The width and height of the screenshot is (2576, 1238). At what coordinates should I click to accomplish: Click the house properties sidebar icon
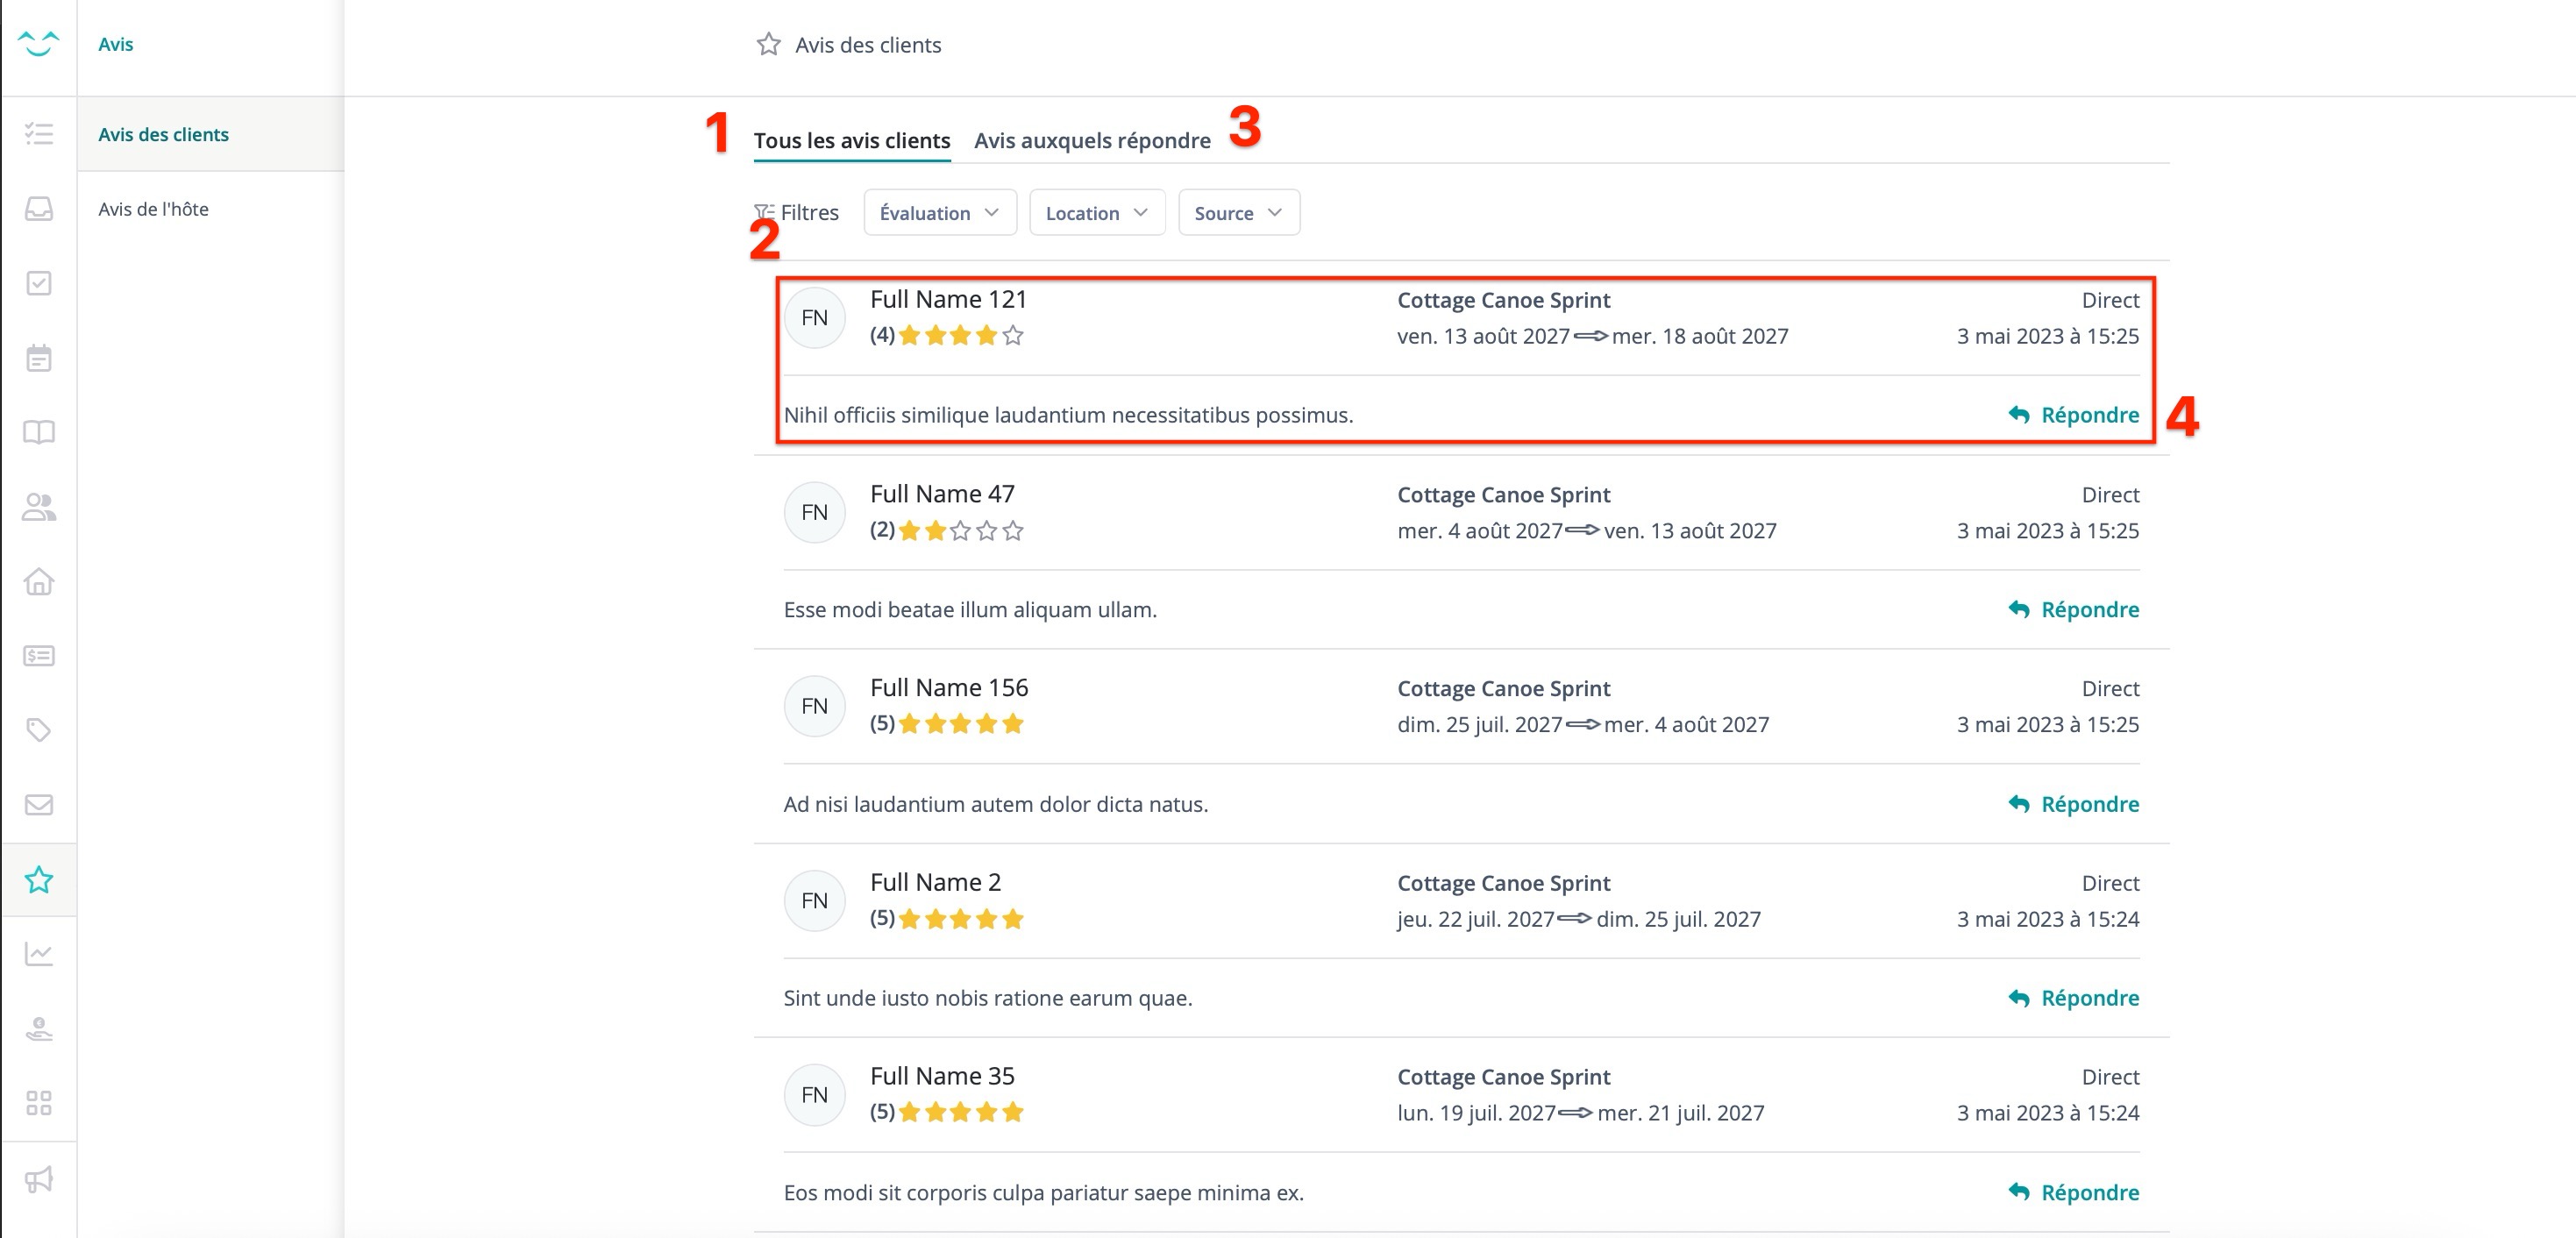(x=39, y=581)
